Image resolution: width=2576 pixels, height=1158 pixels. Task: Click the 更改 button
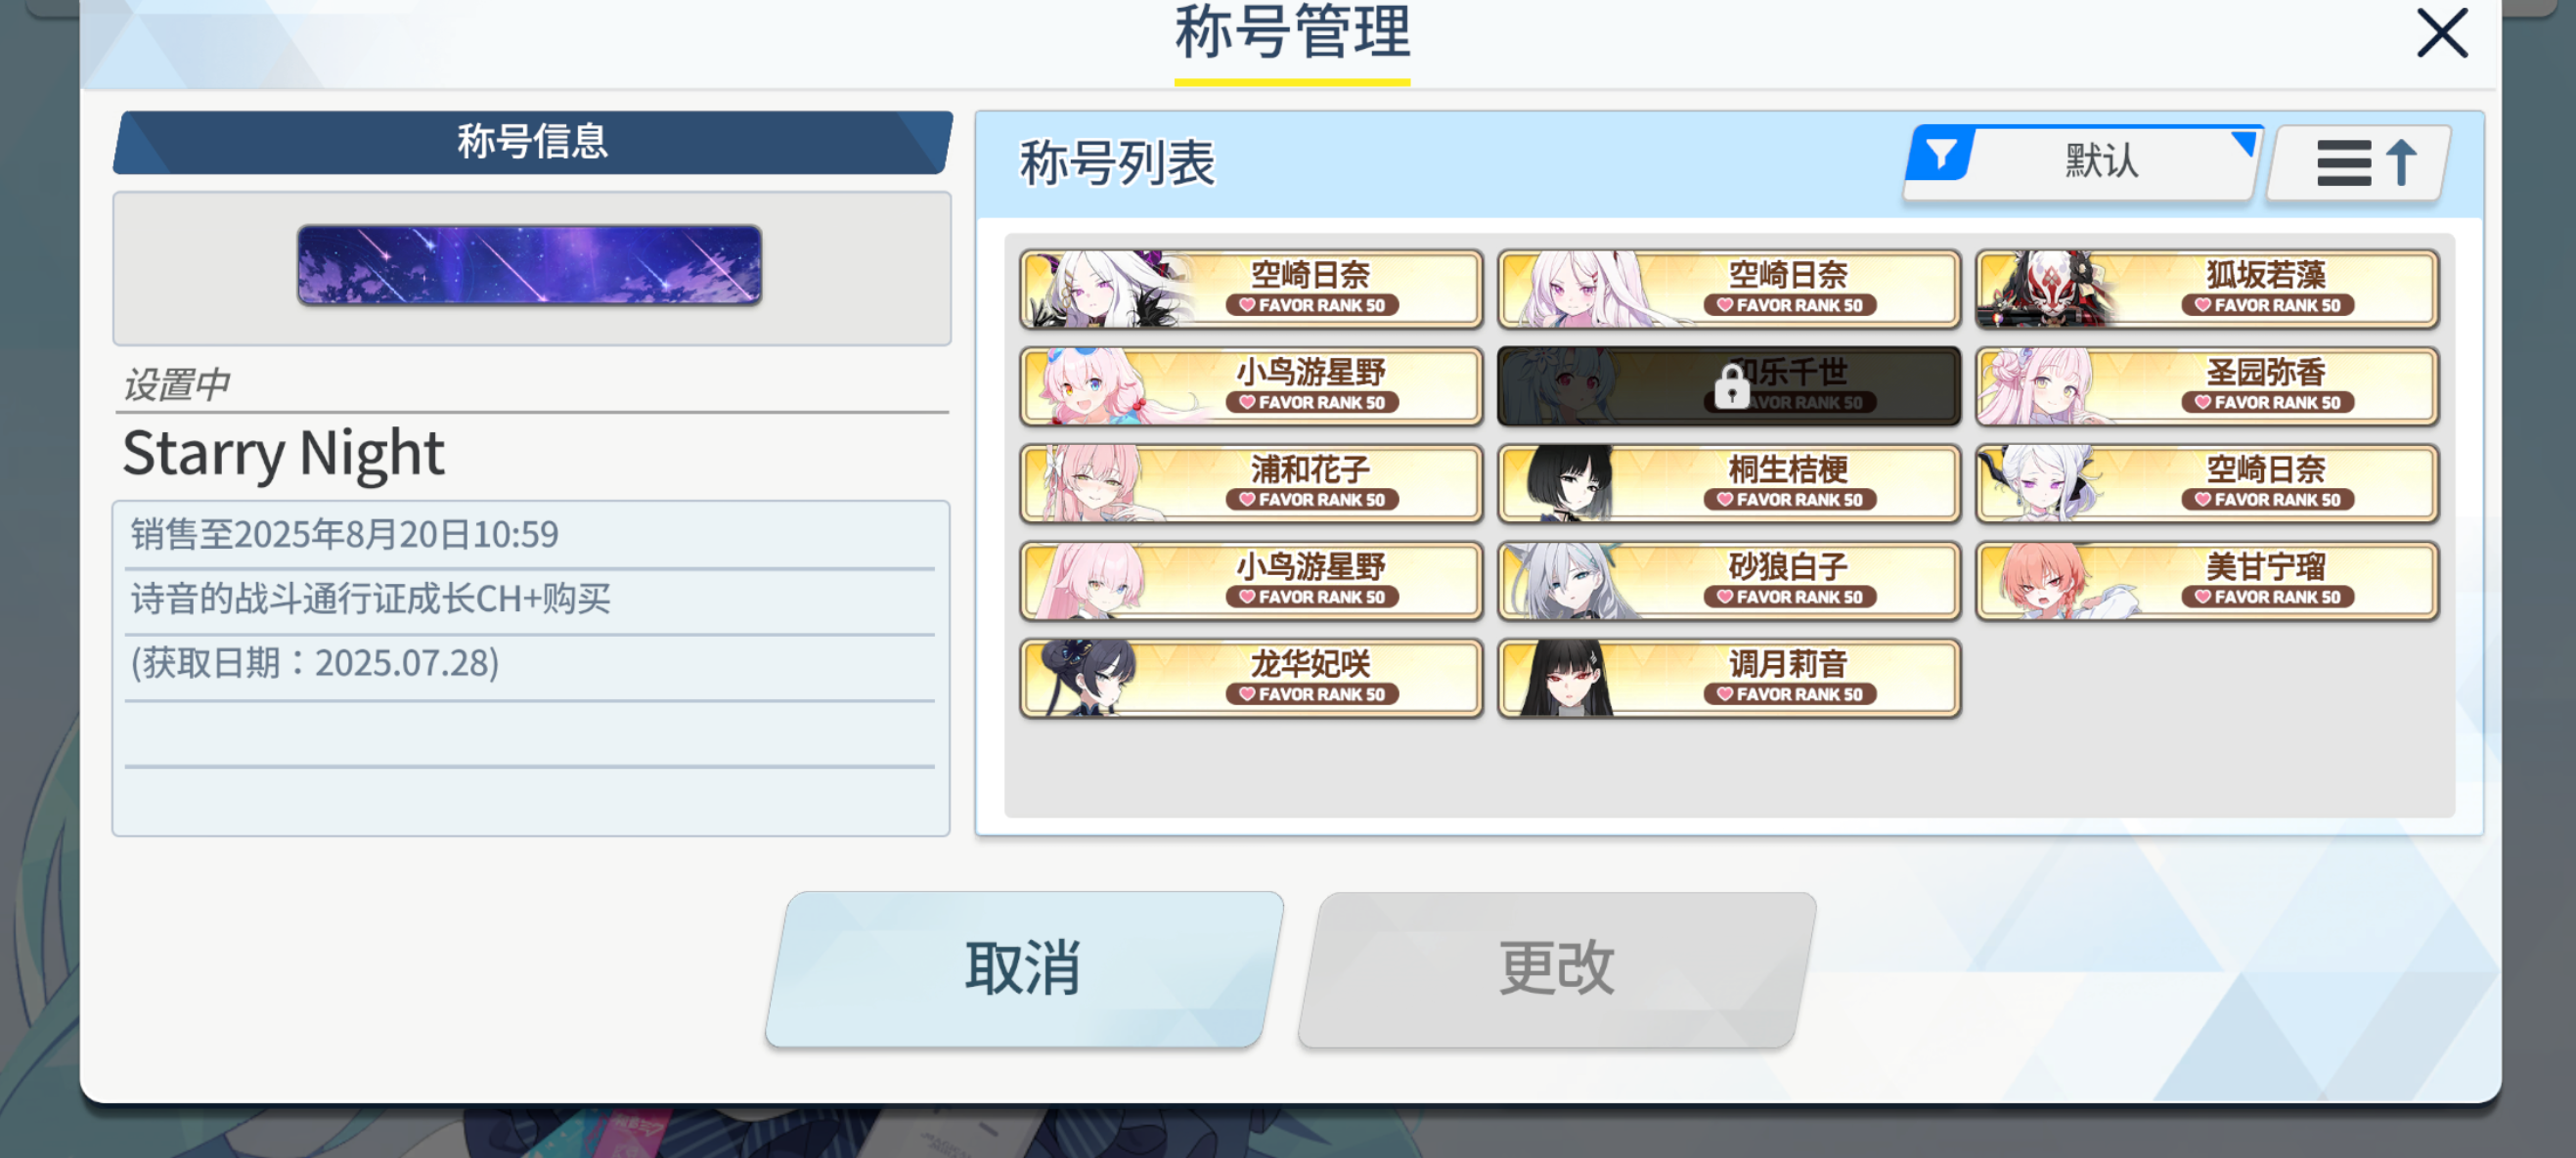pos(1556,968)
